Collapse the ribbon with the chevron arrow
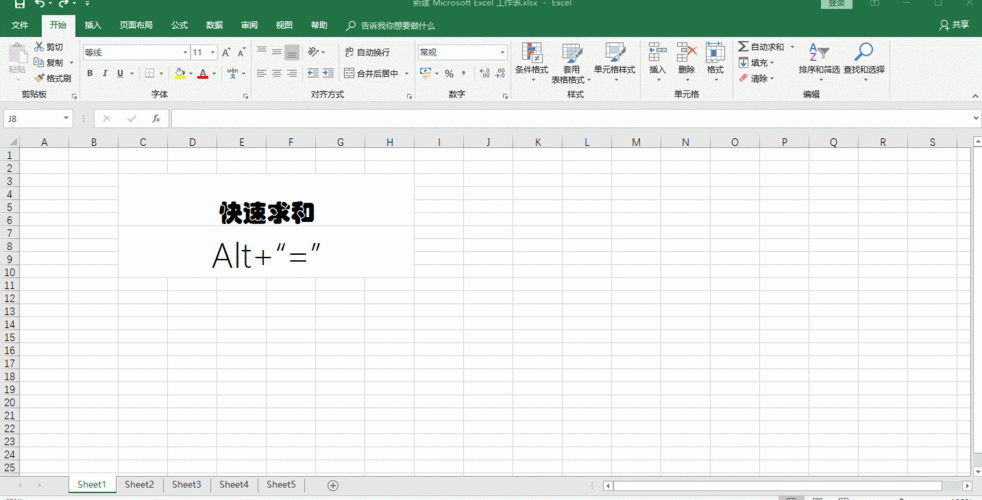Image resolution: width=982 pixels, height=500 pixels. (975, 95)
